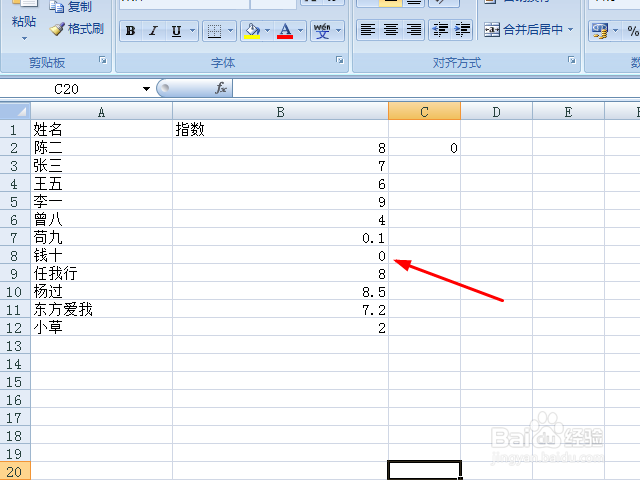Click cell B10 with value 8.5

point(280,291)
